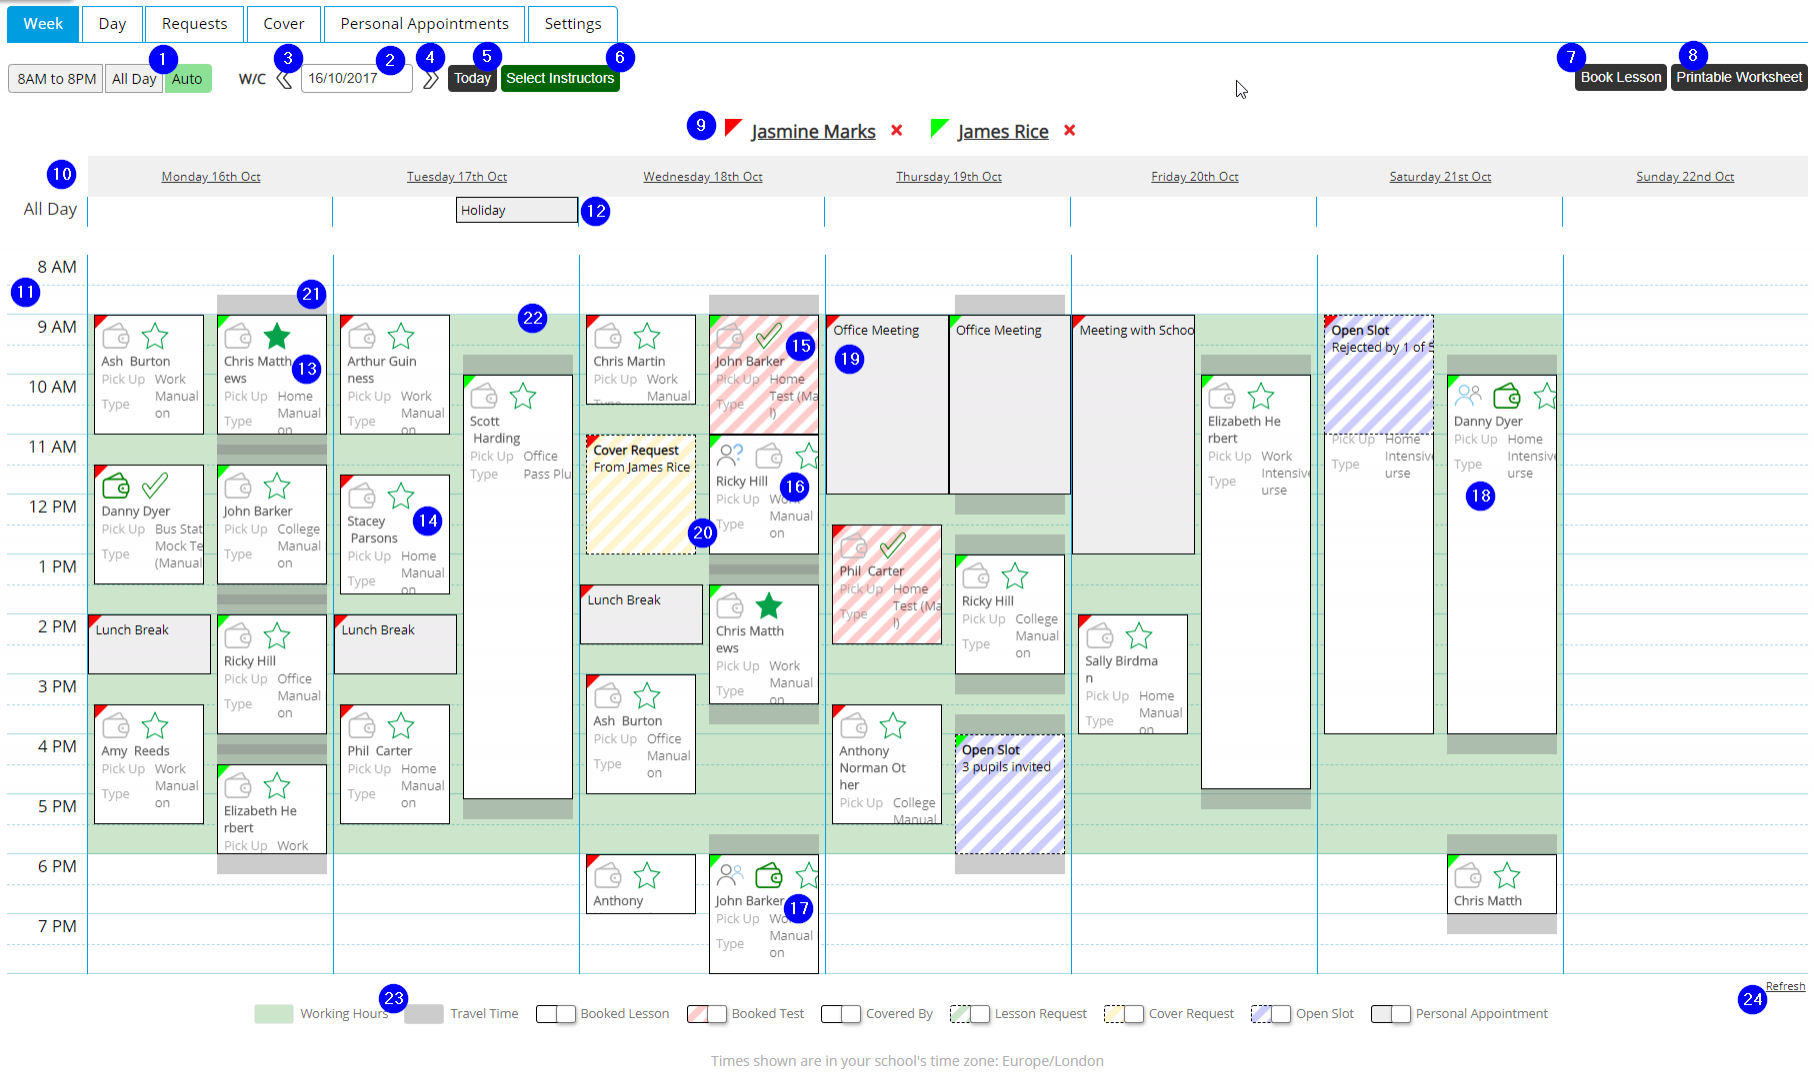Remove James Rice from view
The width and height of the screenshot is (1814, 1082).
(1069, 130)
